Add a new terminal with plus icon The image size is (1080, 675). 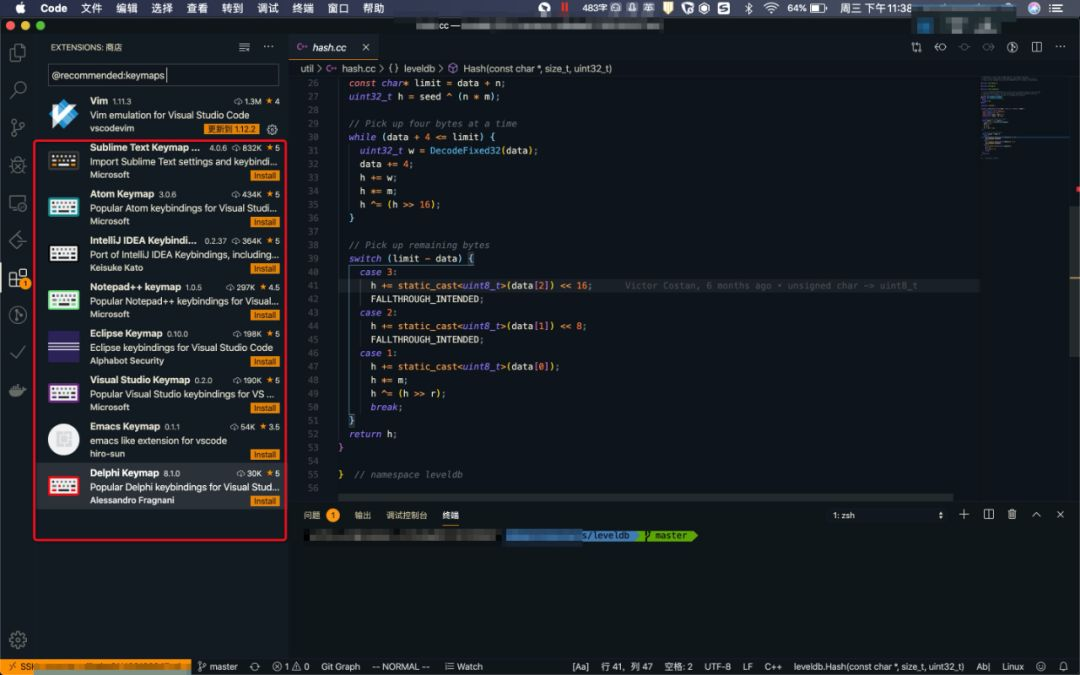click(x=964, y=515)
